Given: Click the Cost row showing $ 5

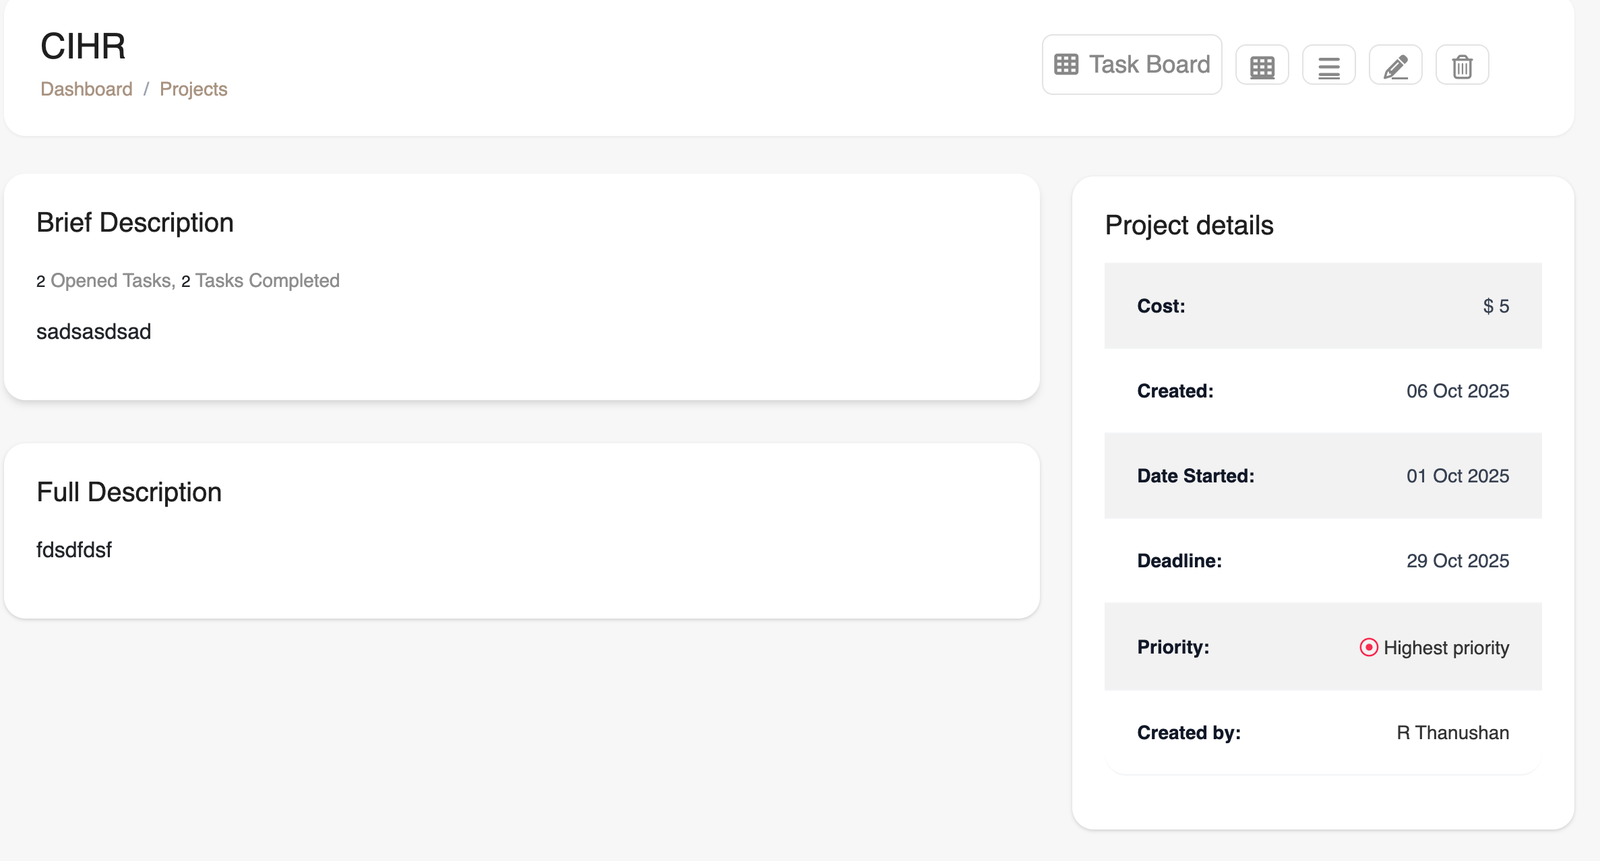Looking at the screenshot, I should point(1322,306).
